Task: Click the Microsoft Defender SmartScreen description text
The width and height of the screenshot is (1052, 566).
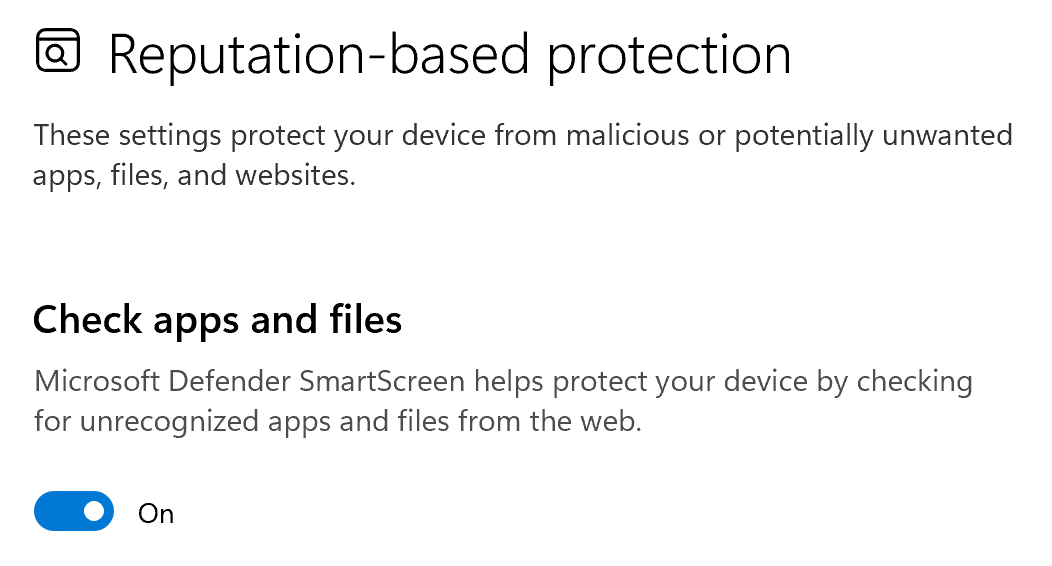Action: pos(502,401)
